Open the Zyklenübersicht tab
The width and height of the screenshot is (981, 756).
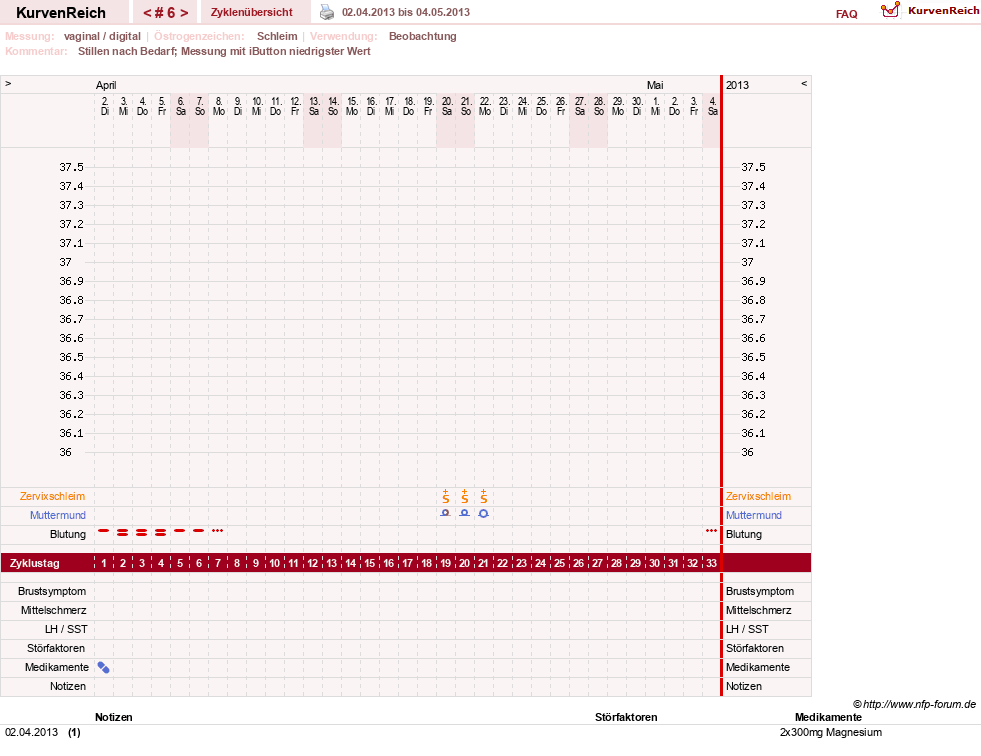[252, 12]
